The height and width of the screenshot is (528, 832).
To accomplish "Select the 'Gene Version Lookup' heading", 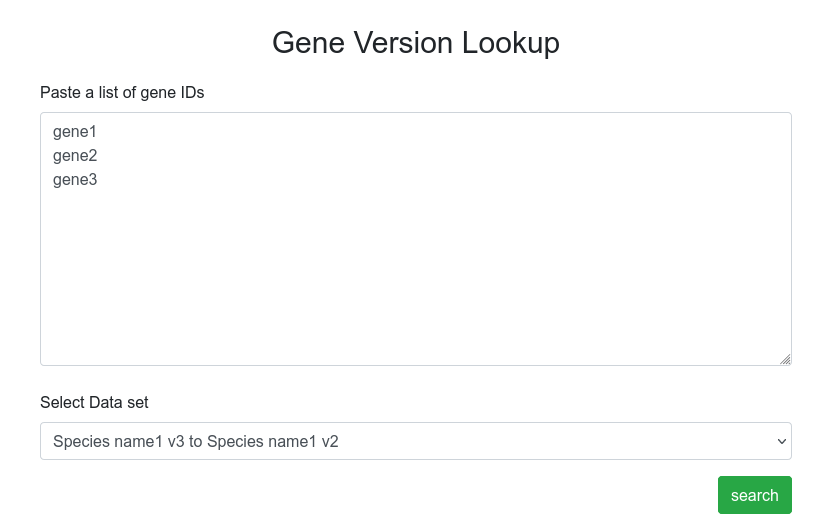I will tap(416, 42).
